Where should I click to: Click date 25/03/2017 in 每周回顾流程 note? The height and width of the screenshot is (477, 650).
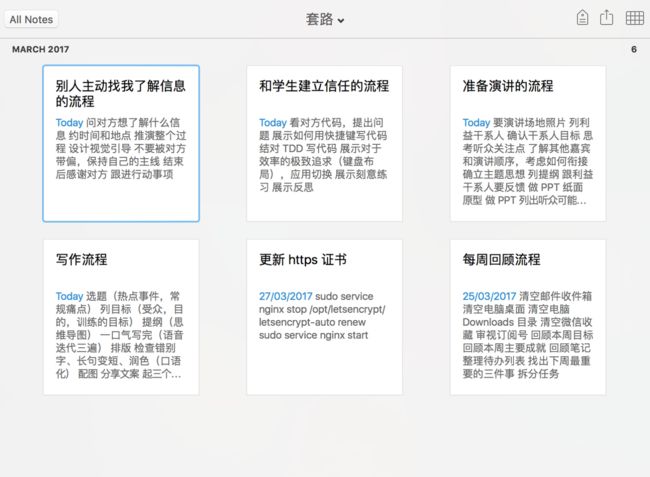point(489,296)
